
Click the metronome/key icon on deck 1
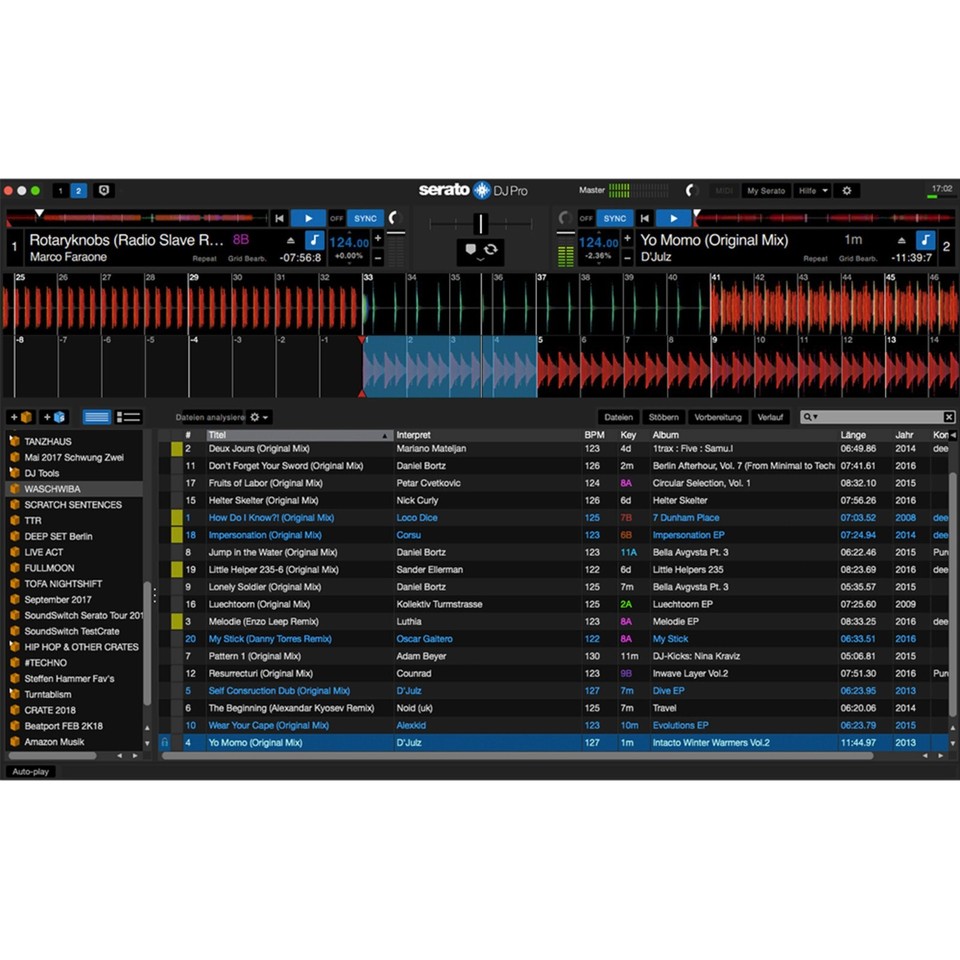click(x=315, y=242)
